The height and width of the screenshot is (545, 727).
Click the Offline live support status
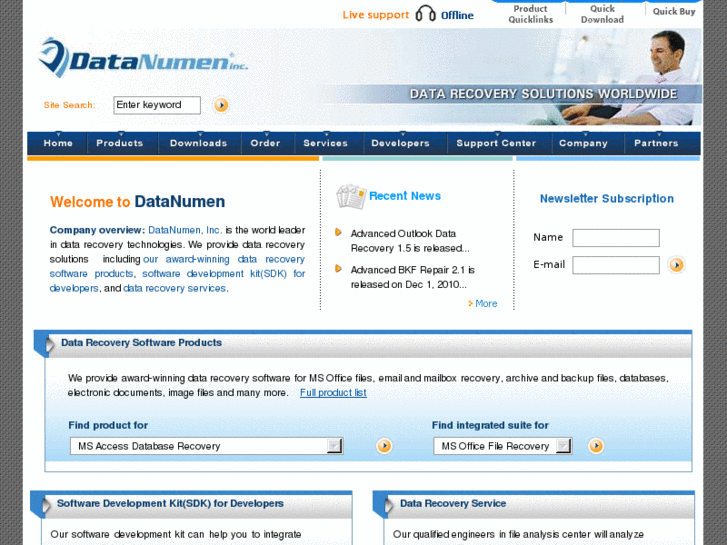(457, 16)
